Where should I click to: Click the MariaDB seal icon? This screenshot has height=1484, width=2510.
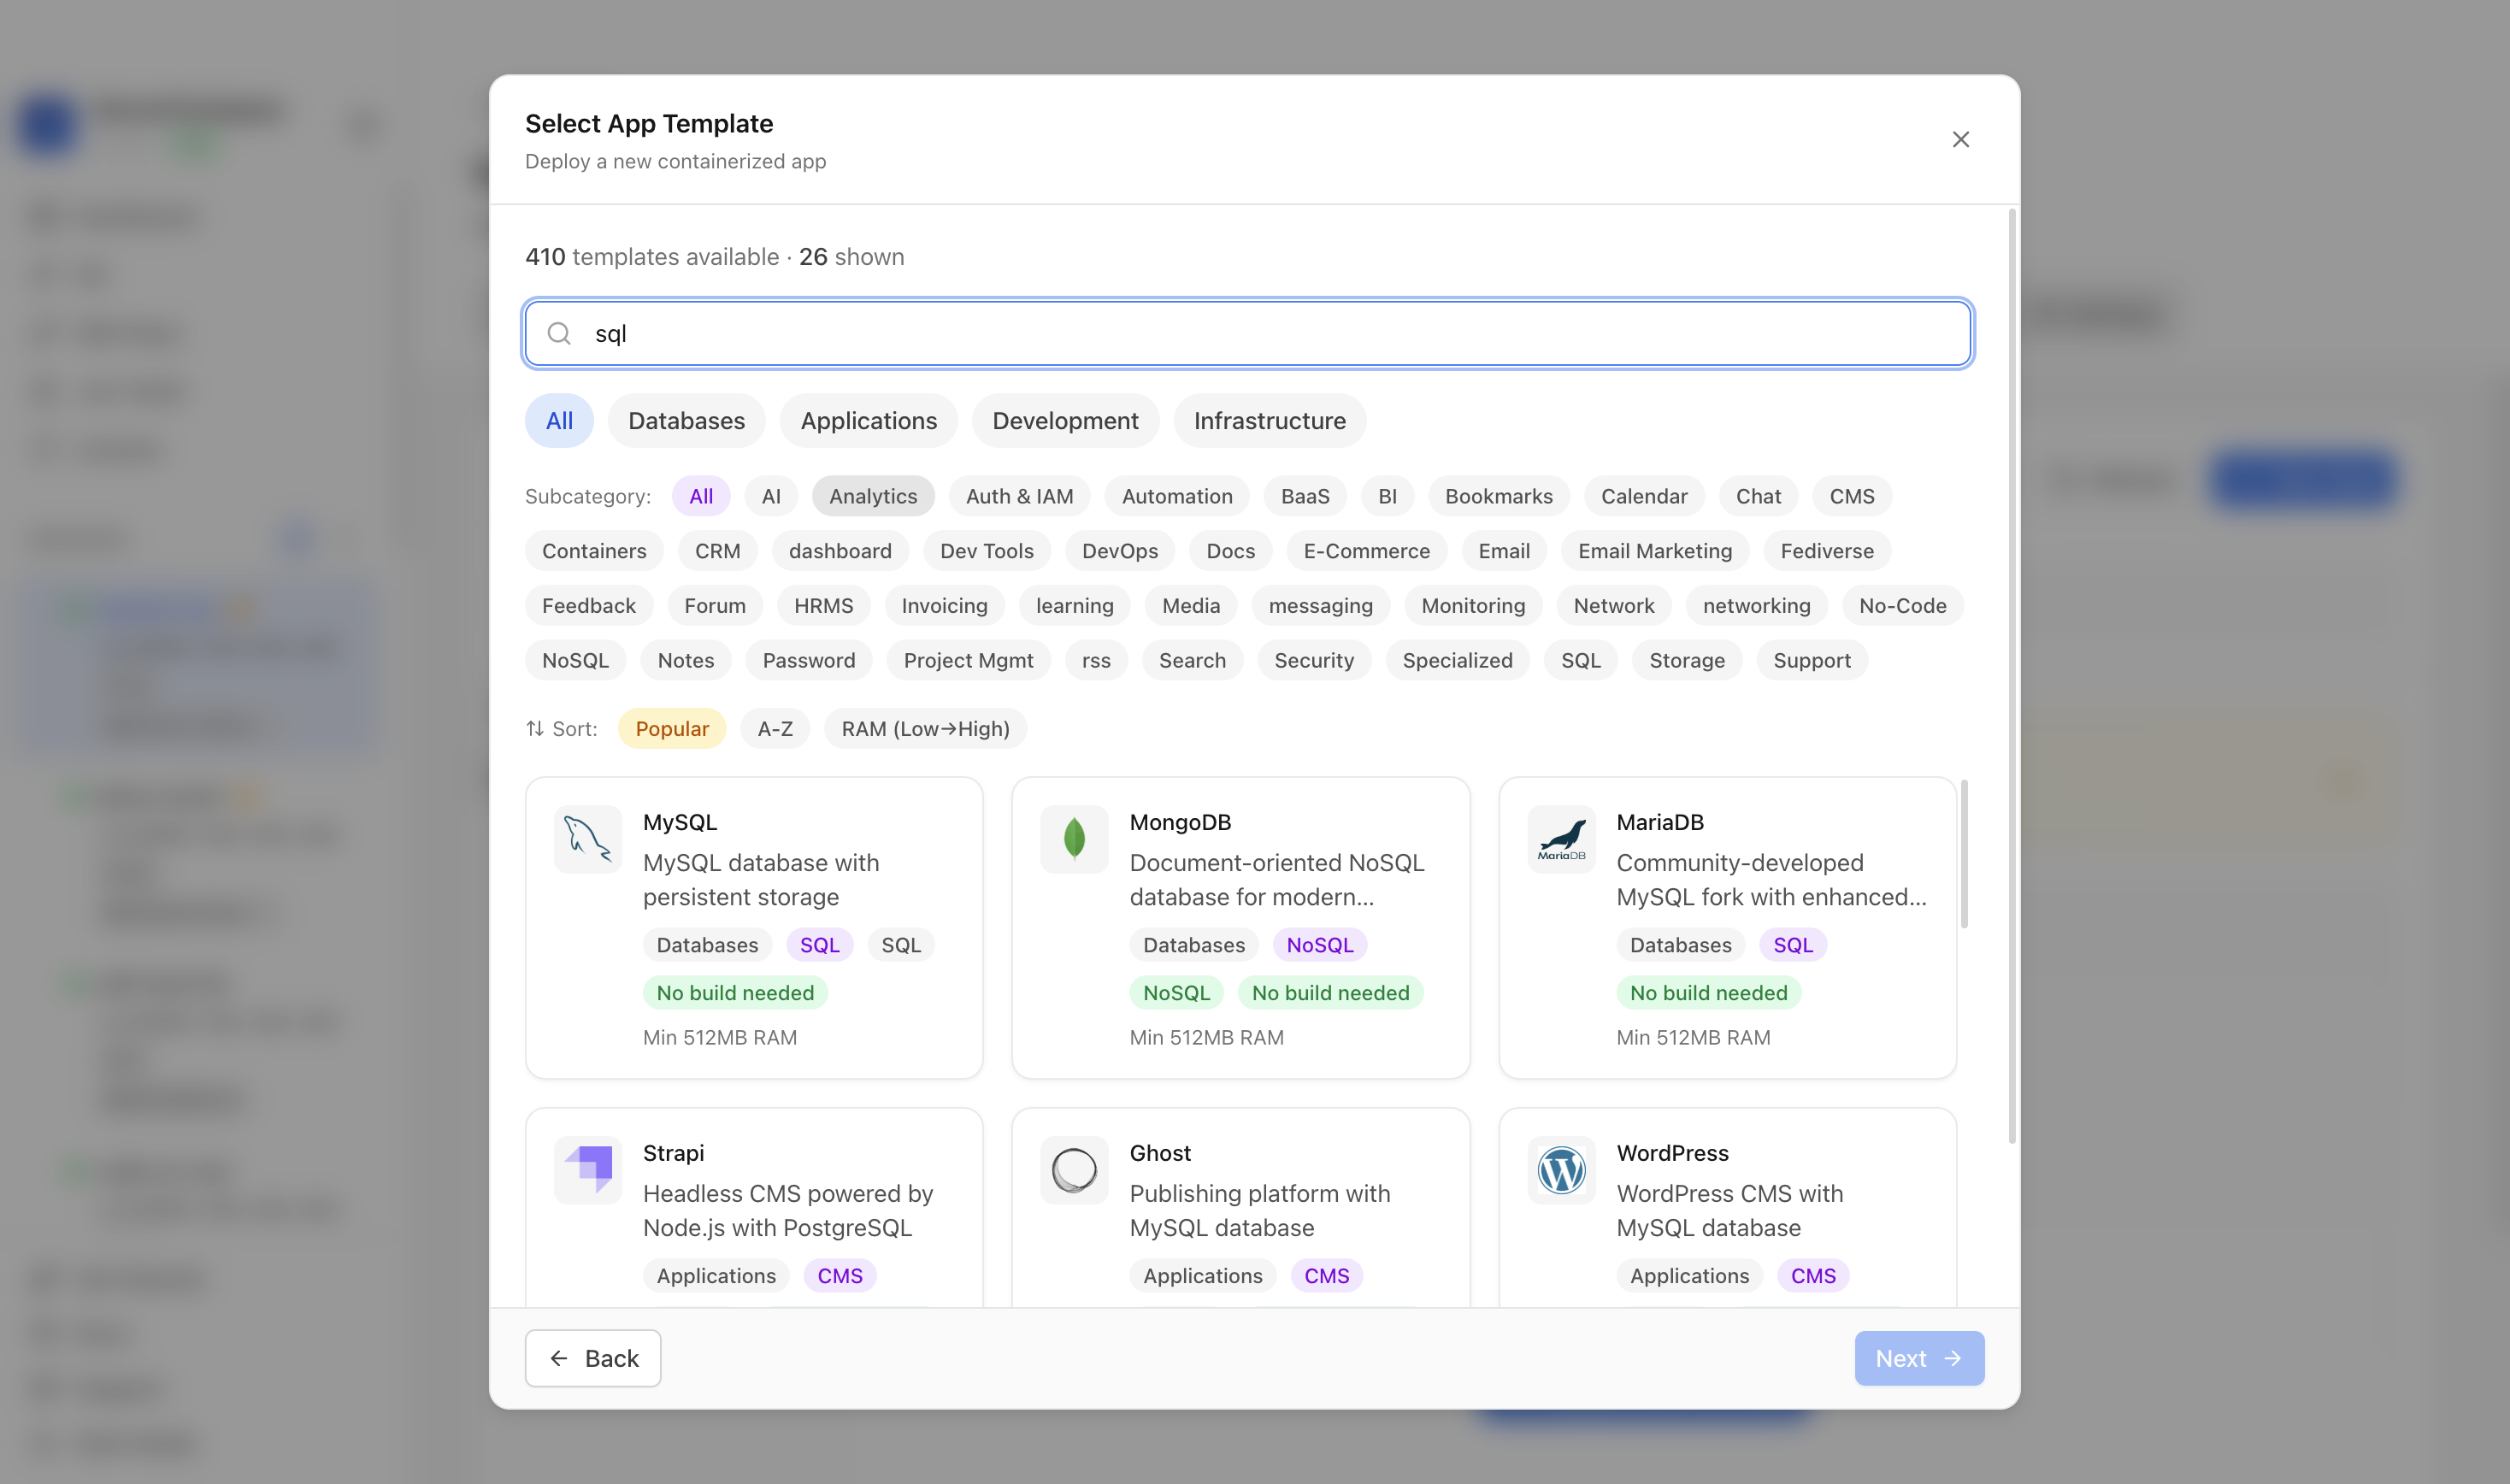[1561, 839]
